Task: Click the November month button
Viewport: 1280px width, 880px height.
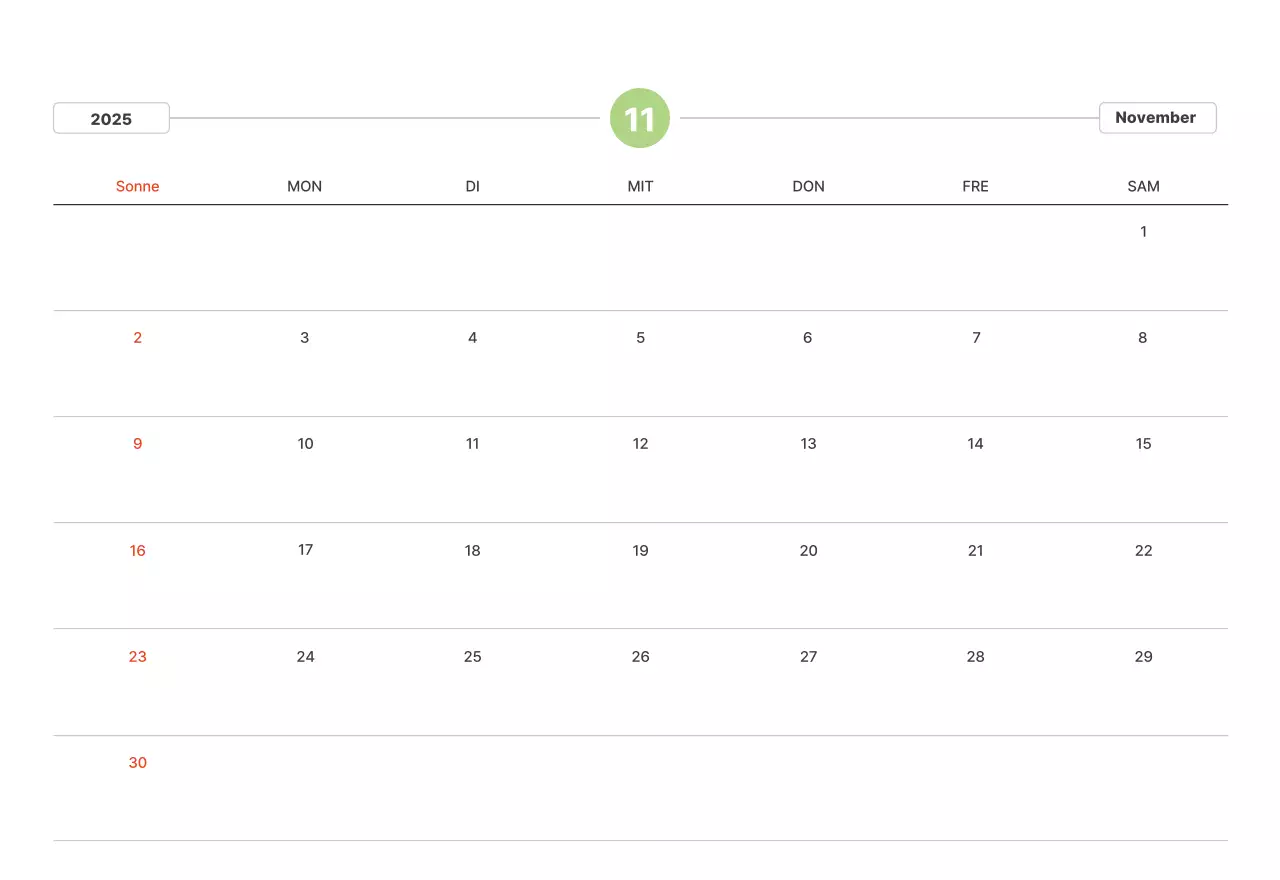Action: tap(1157, 118)
